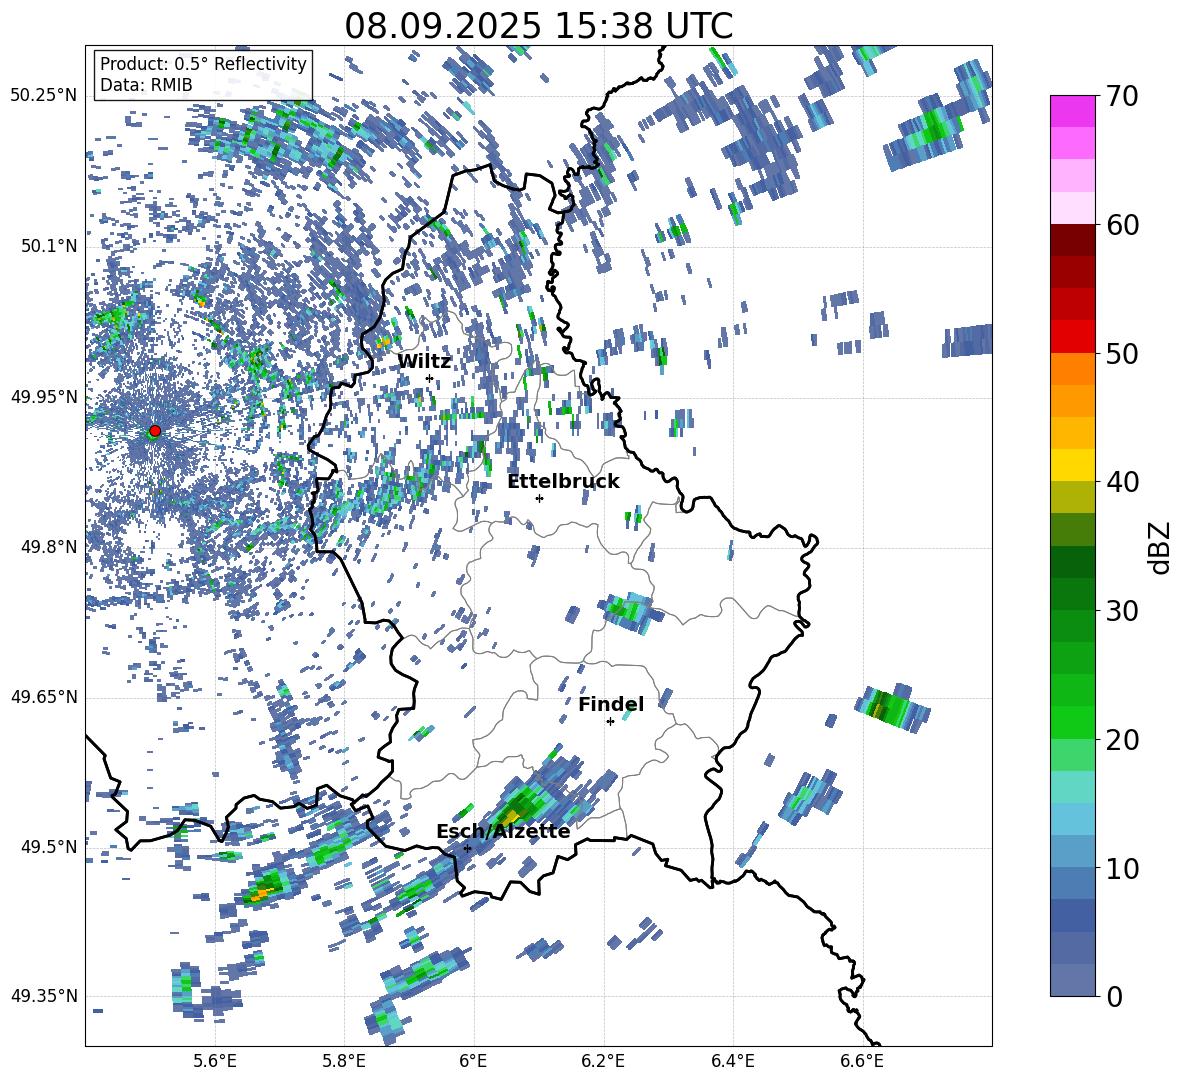Click the Data: RMIB text
The width and height of the screenshot is (1184, 1081).
click(146, 85)
